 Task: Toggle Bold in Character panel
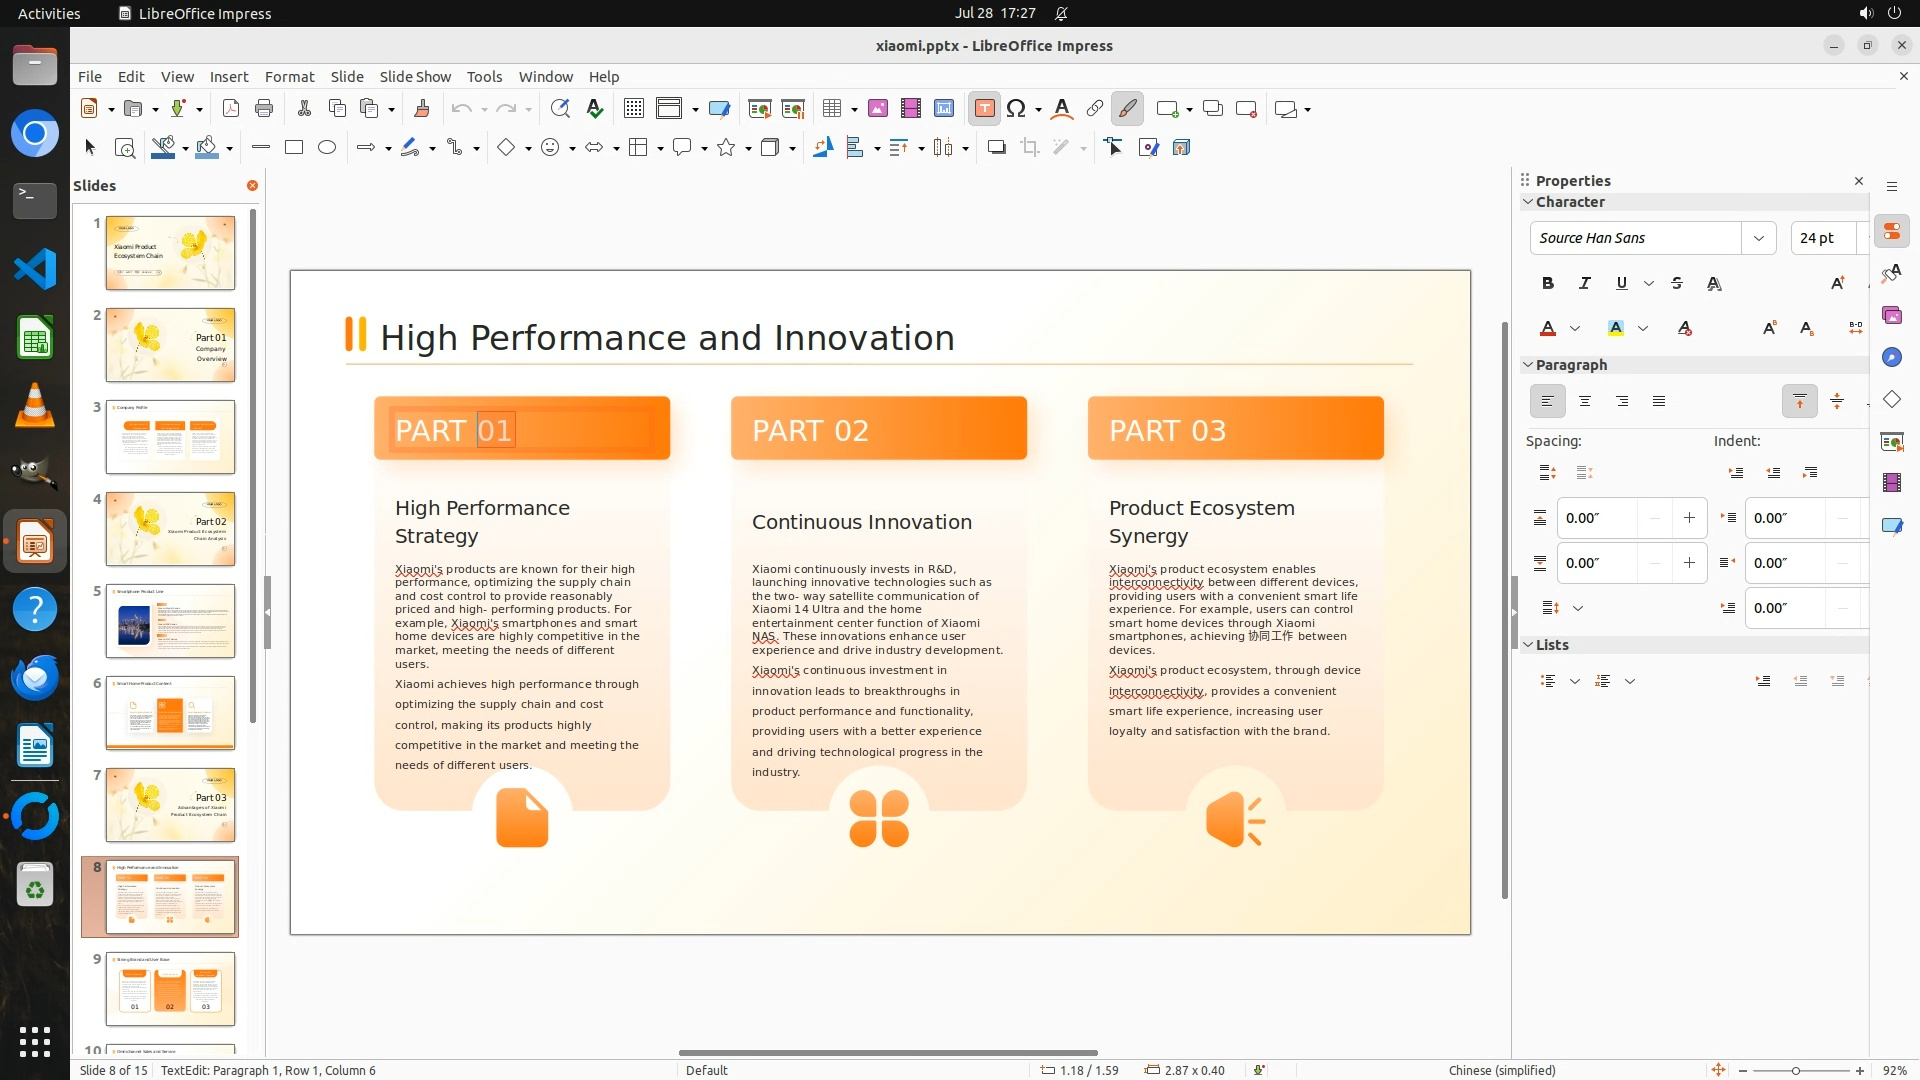pyautogui.click(x=1547, y=284)
